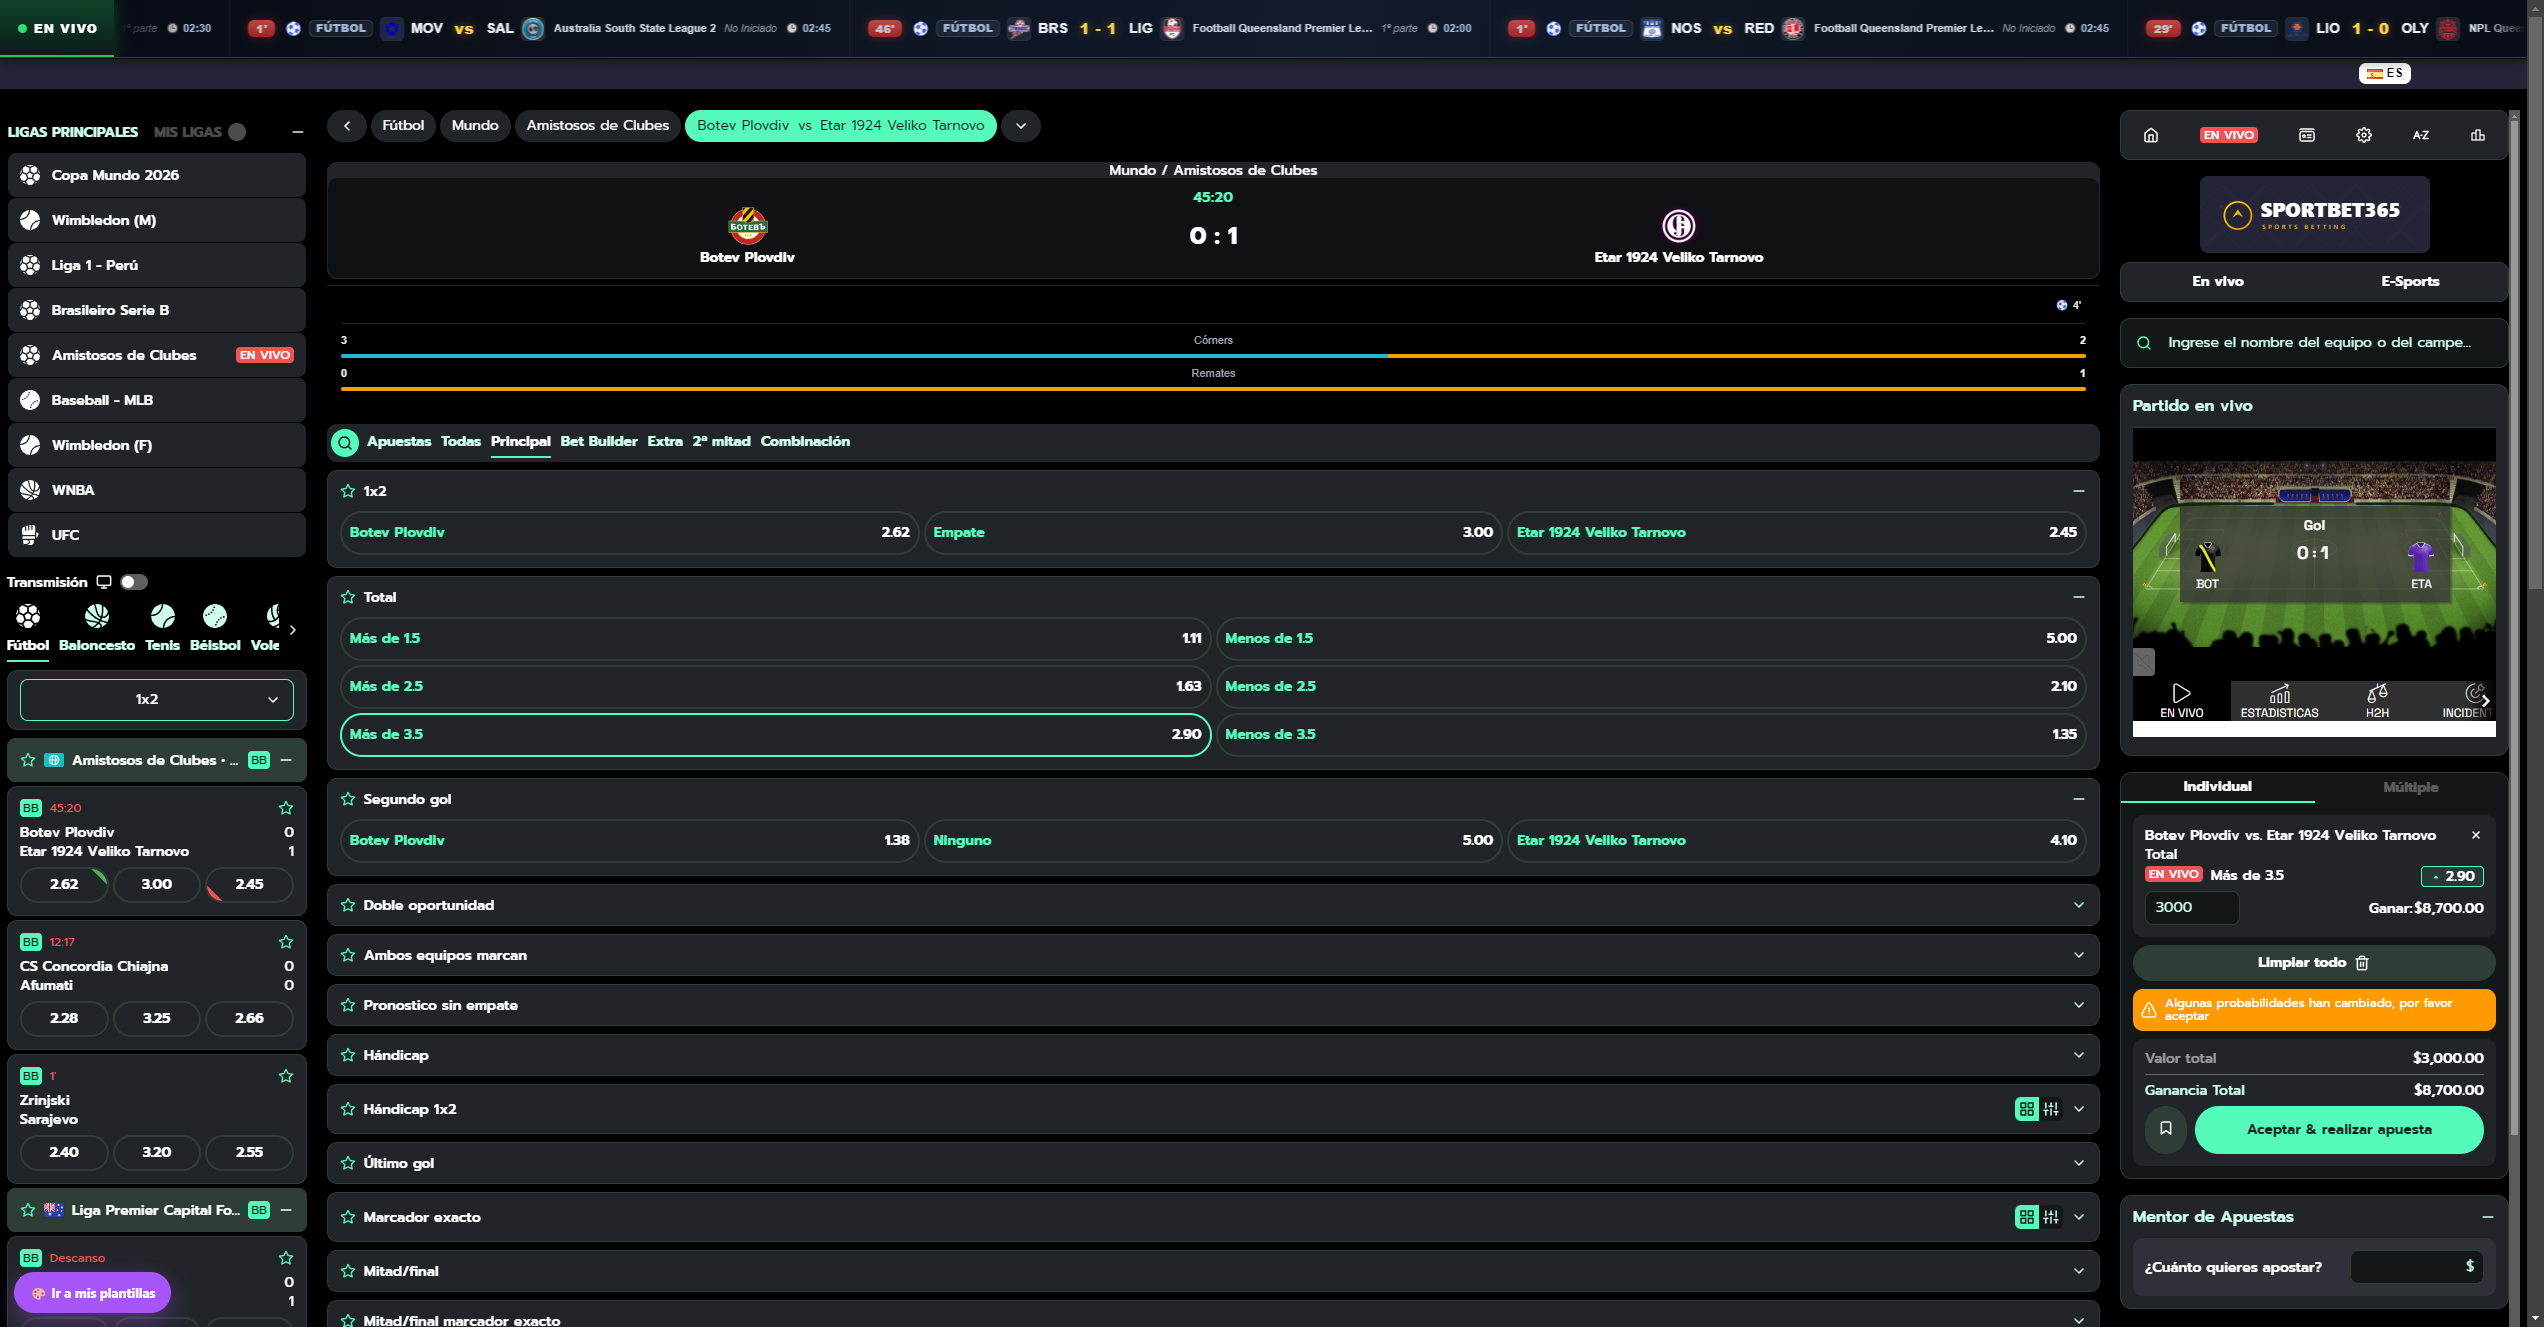The height and width of the screenshot is (1327, 2544).
Task: Star the Botev Plovdiv match card
Action: (286, 808)
